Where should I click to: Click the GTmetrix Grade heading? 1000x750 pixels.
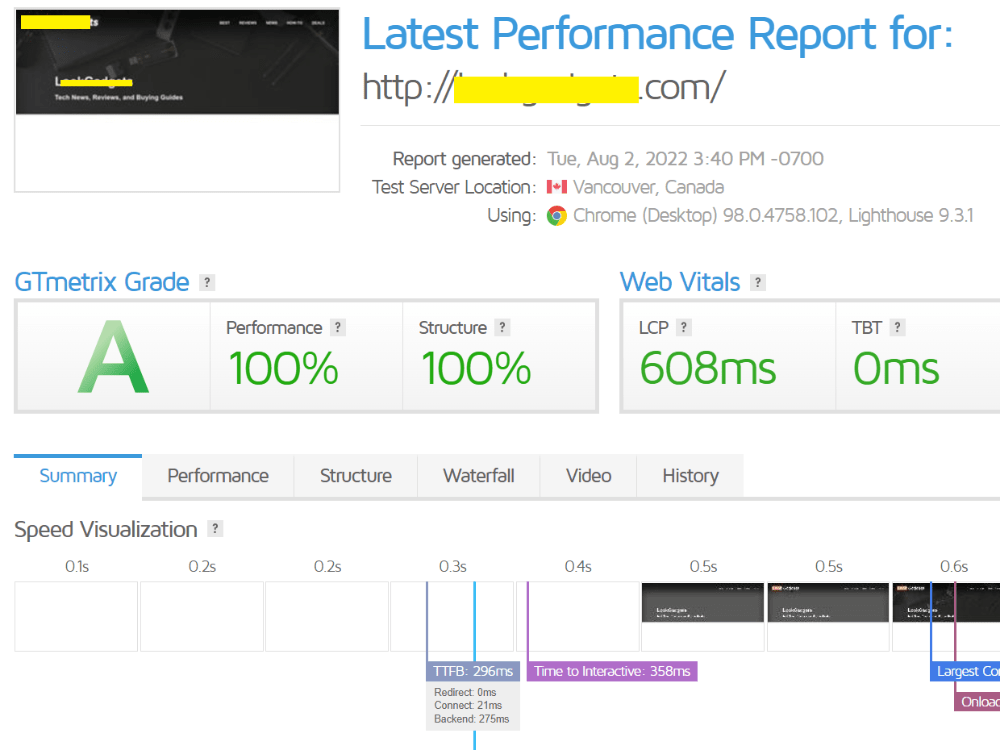pyautogui.click(x=102, y=282)
